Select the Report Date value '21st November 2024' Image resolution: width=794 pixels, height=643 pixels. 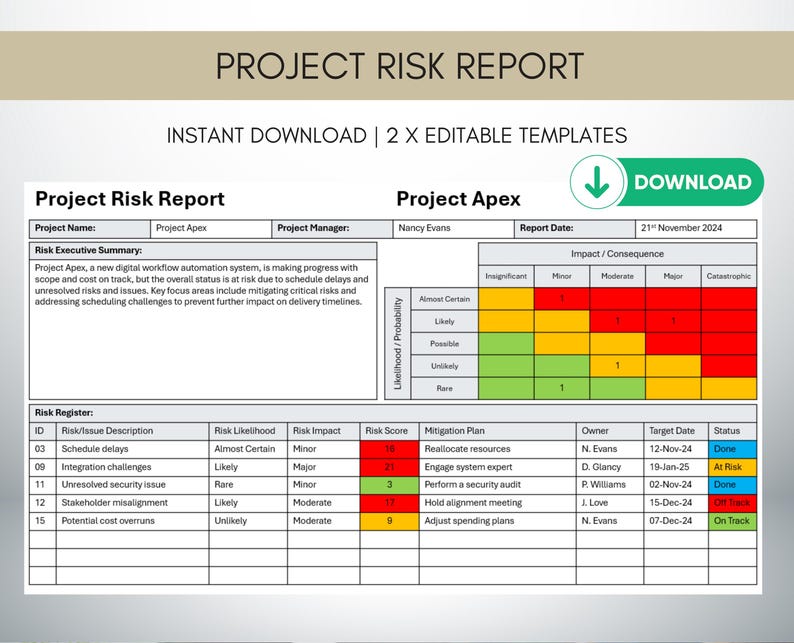tap(681, 228)
